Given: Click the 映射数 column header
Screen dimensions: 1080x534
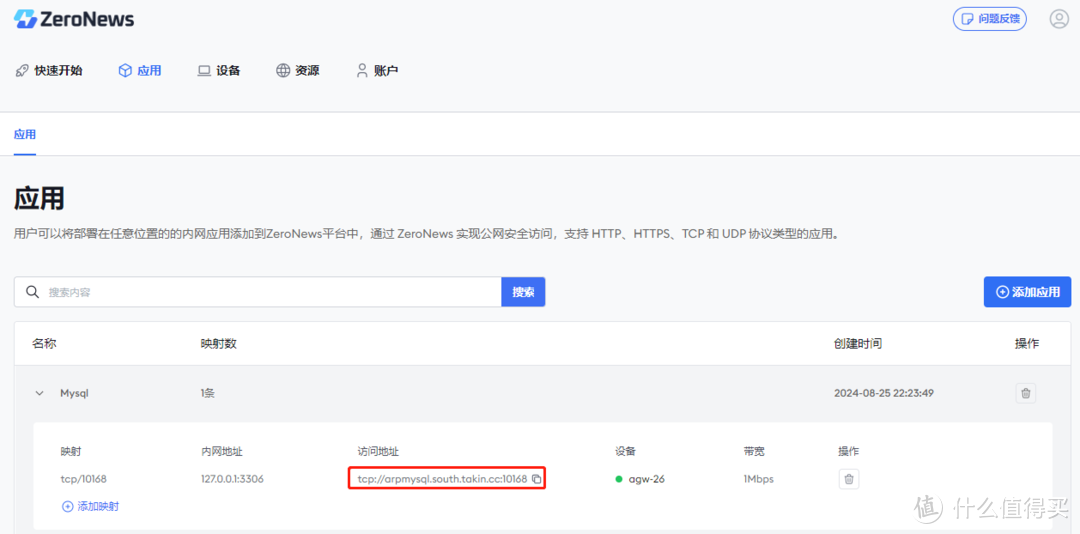Looking at the screenshot, I should [219, 344].
